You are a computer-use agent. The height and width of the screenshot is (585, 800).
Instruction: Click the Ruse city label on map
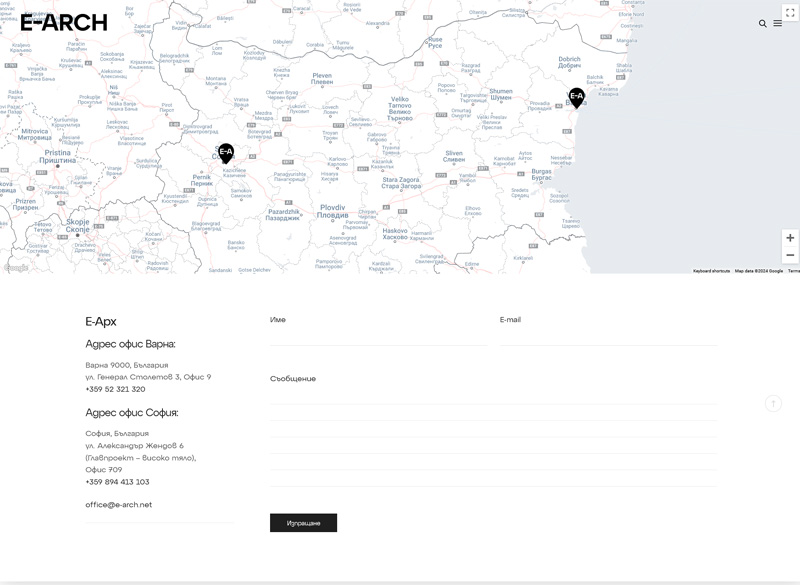coord(435,42)
